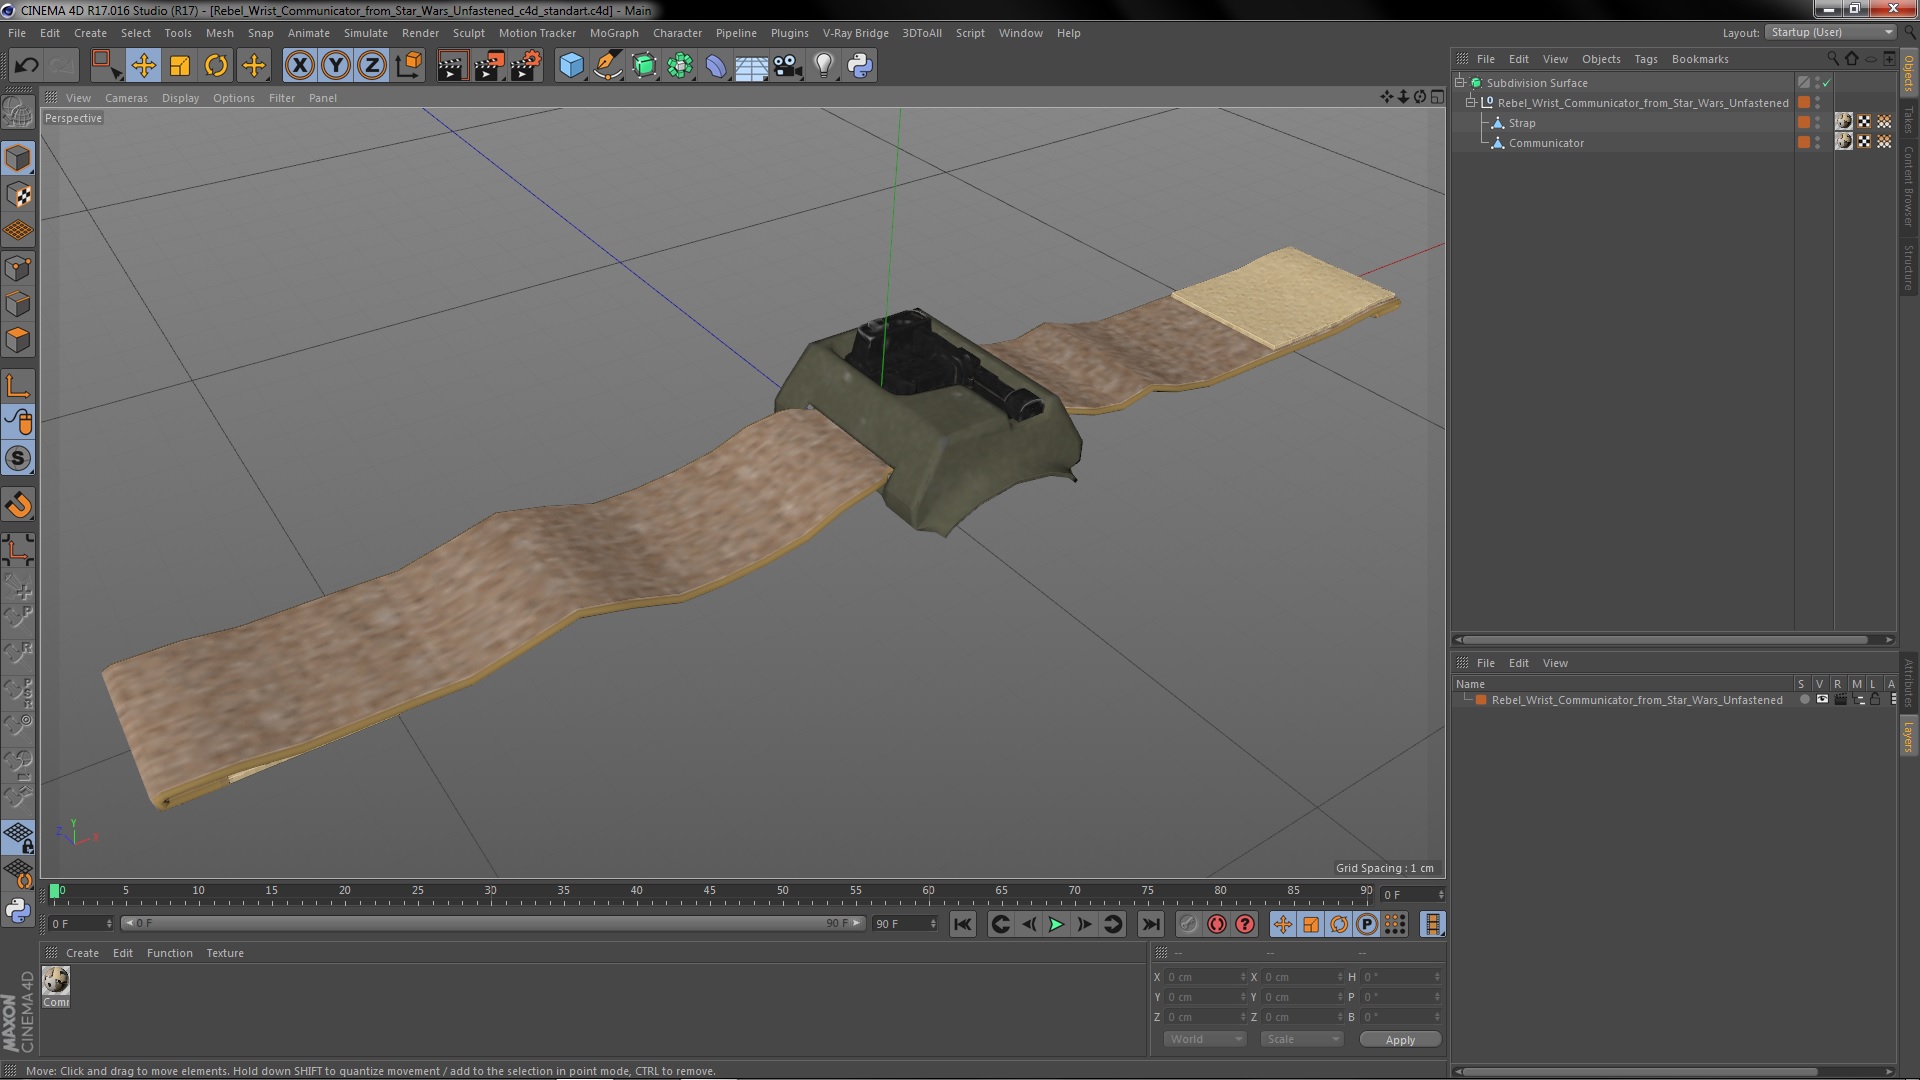Toggle layer view eye icon
Image resolution: width=1920 pixels, height=1080 pixels.
tap(1822, 700)
